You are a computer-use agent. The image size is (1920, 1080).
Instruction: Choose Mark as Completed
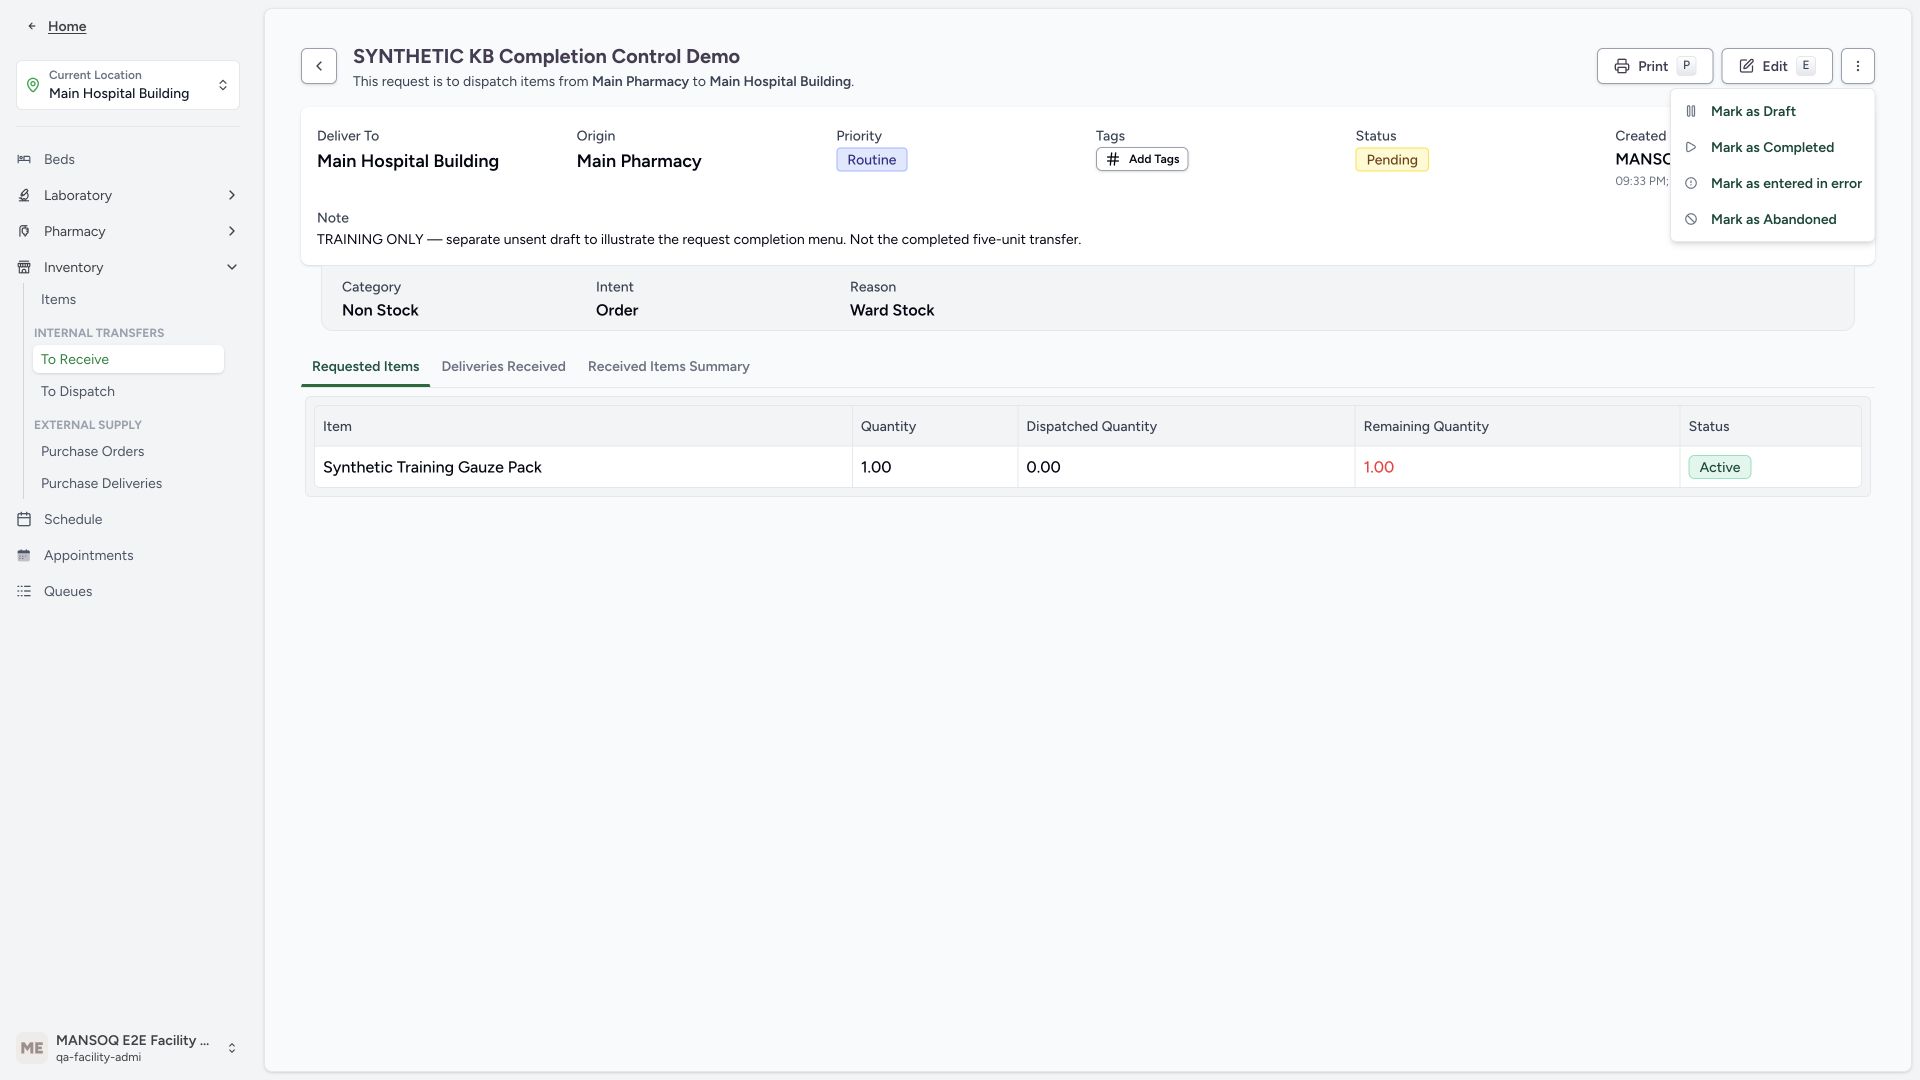1772,148
